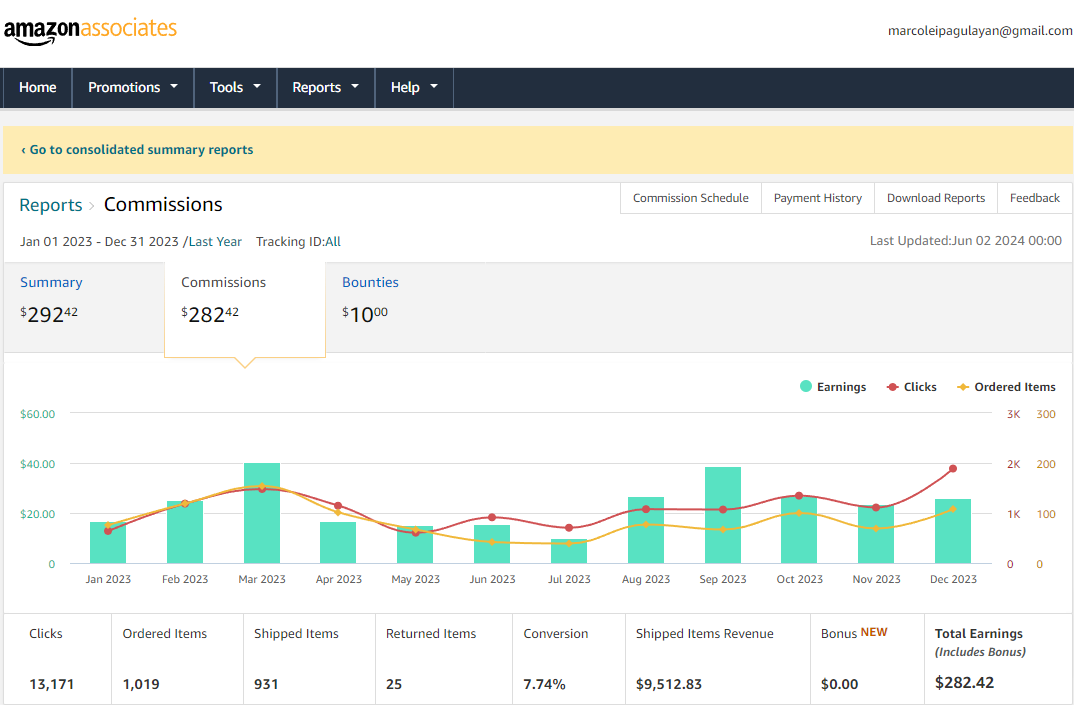
Task: Expand the Tools dropdown menu
Action: coord(236,87)
